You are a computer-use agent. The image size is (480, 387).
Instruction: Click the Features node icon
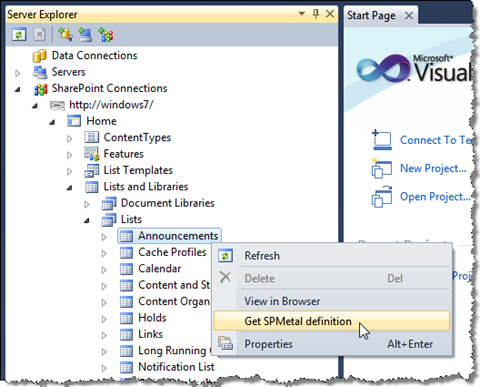[91, 154]
